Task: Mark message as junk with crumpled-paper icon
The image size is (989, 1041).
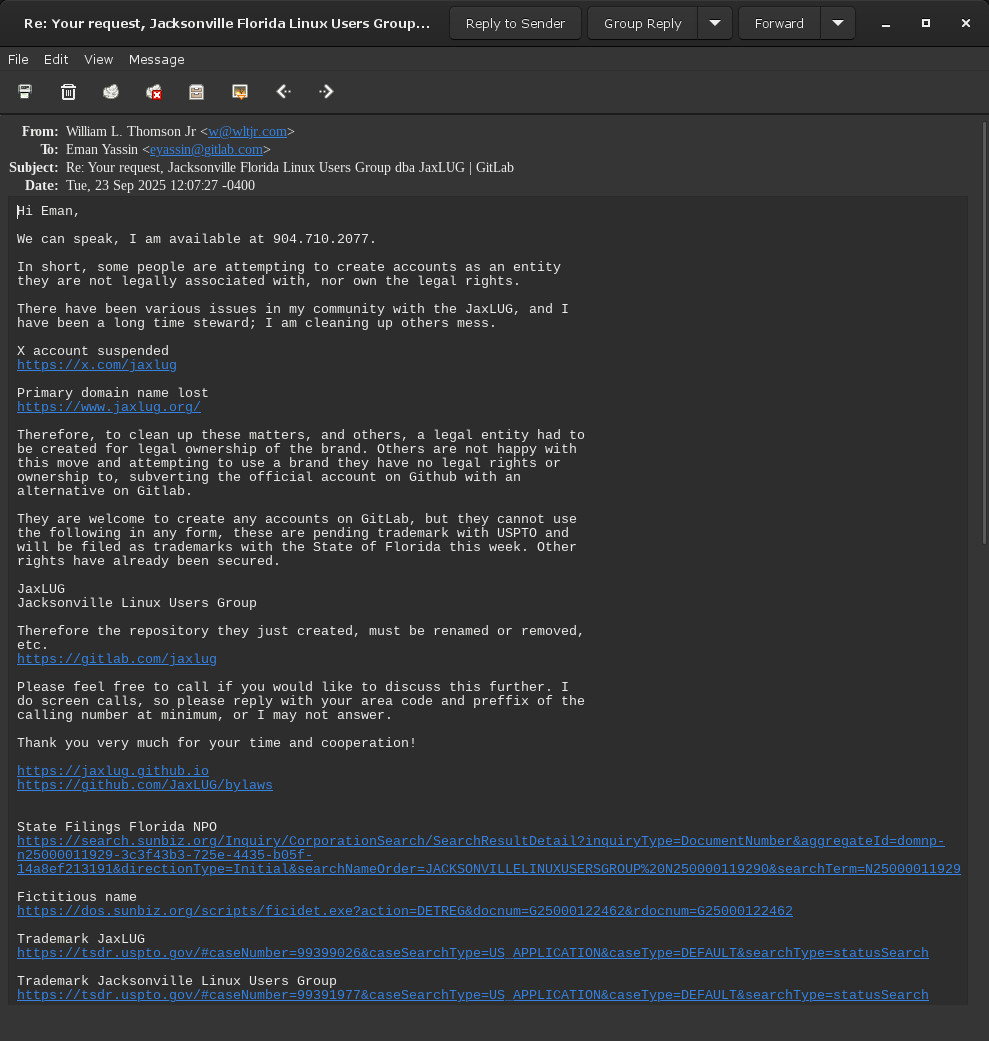Action: 111,92
